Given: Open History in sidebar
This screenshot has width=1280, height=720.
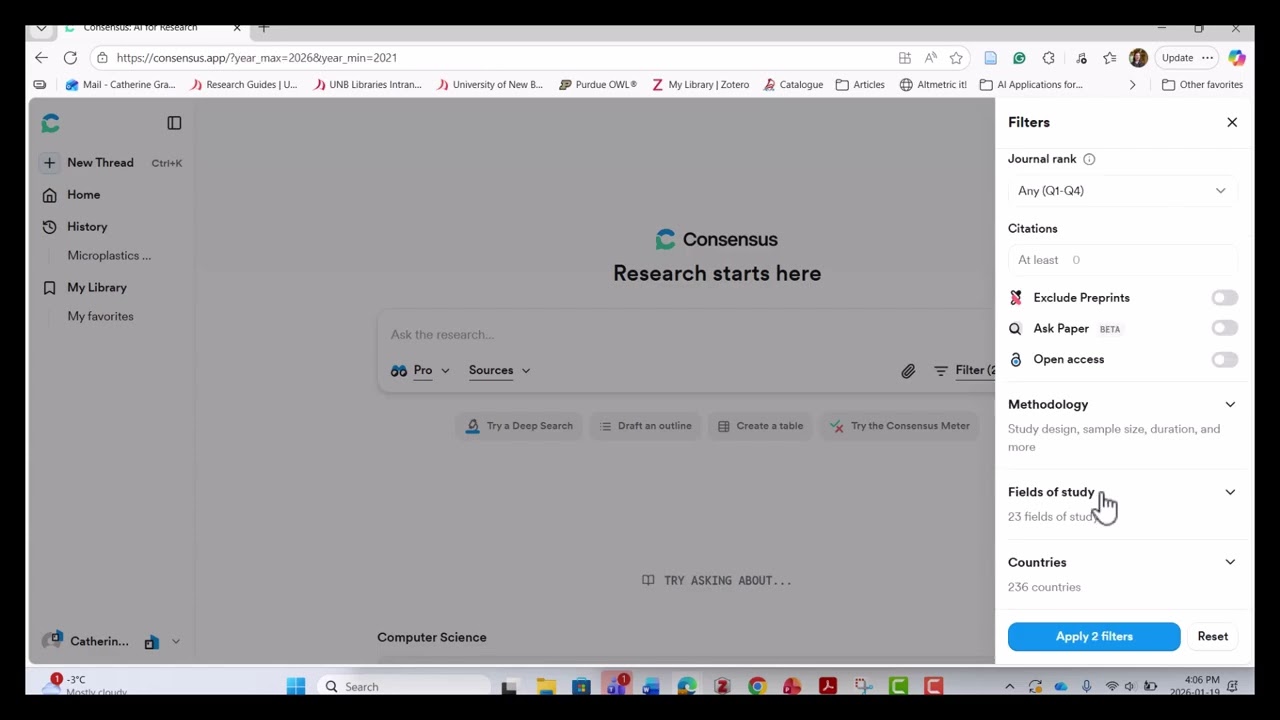Looking at the screenshot, I should click(87, 227).
